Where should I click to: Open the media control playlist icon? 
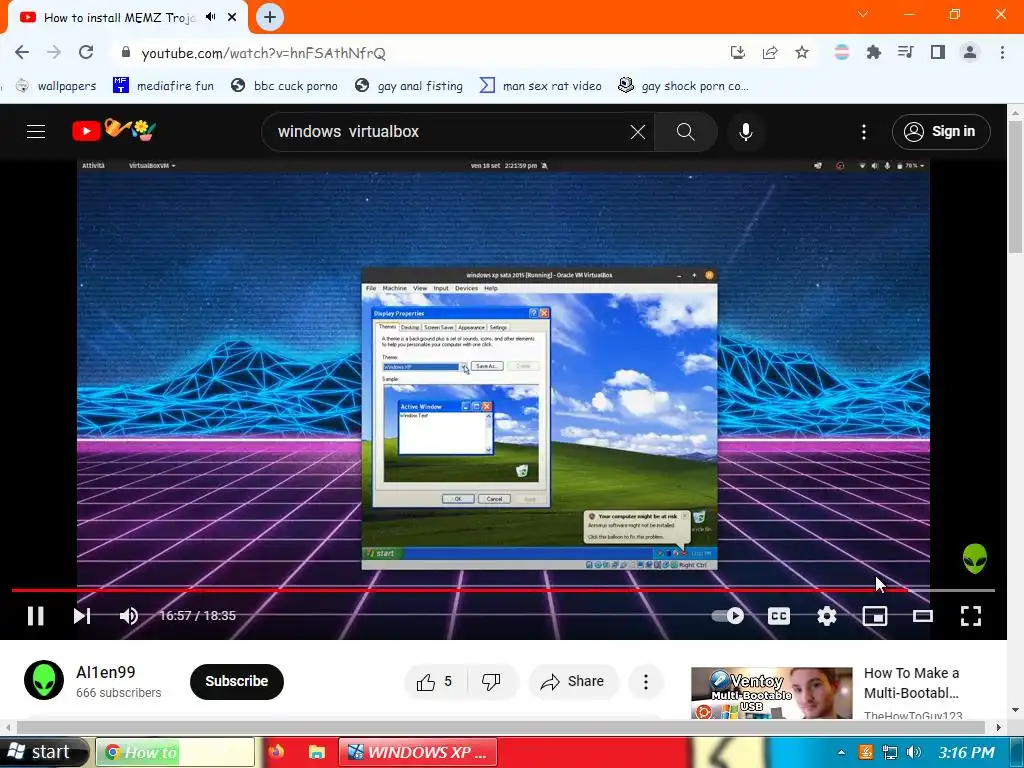click(906, 52)
